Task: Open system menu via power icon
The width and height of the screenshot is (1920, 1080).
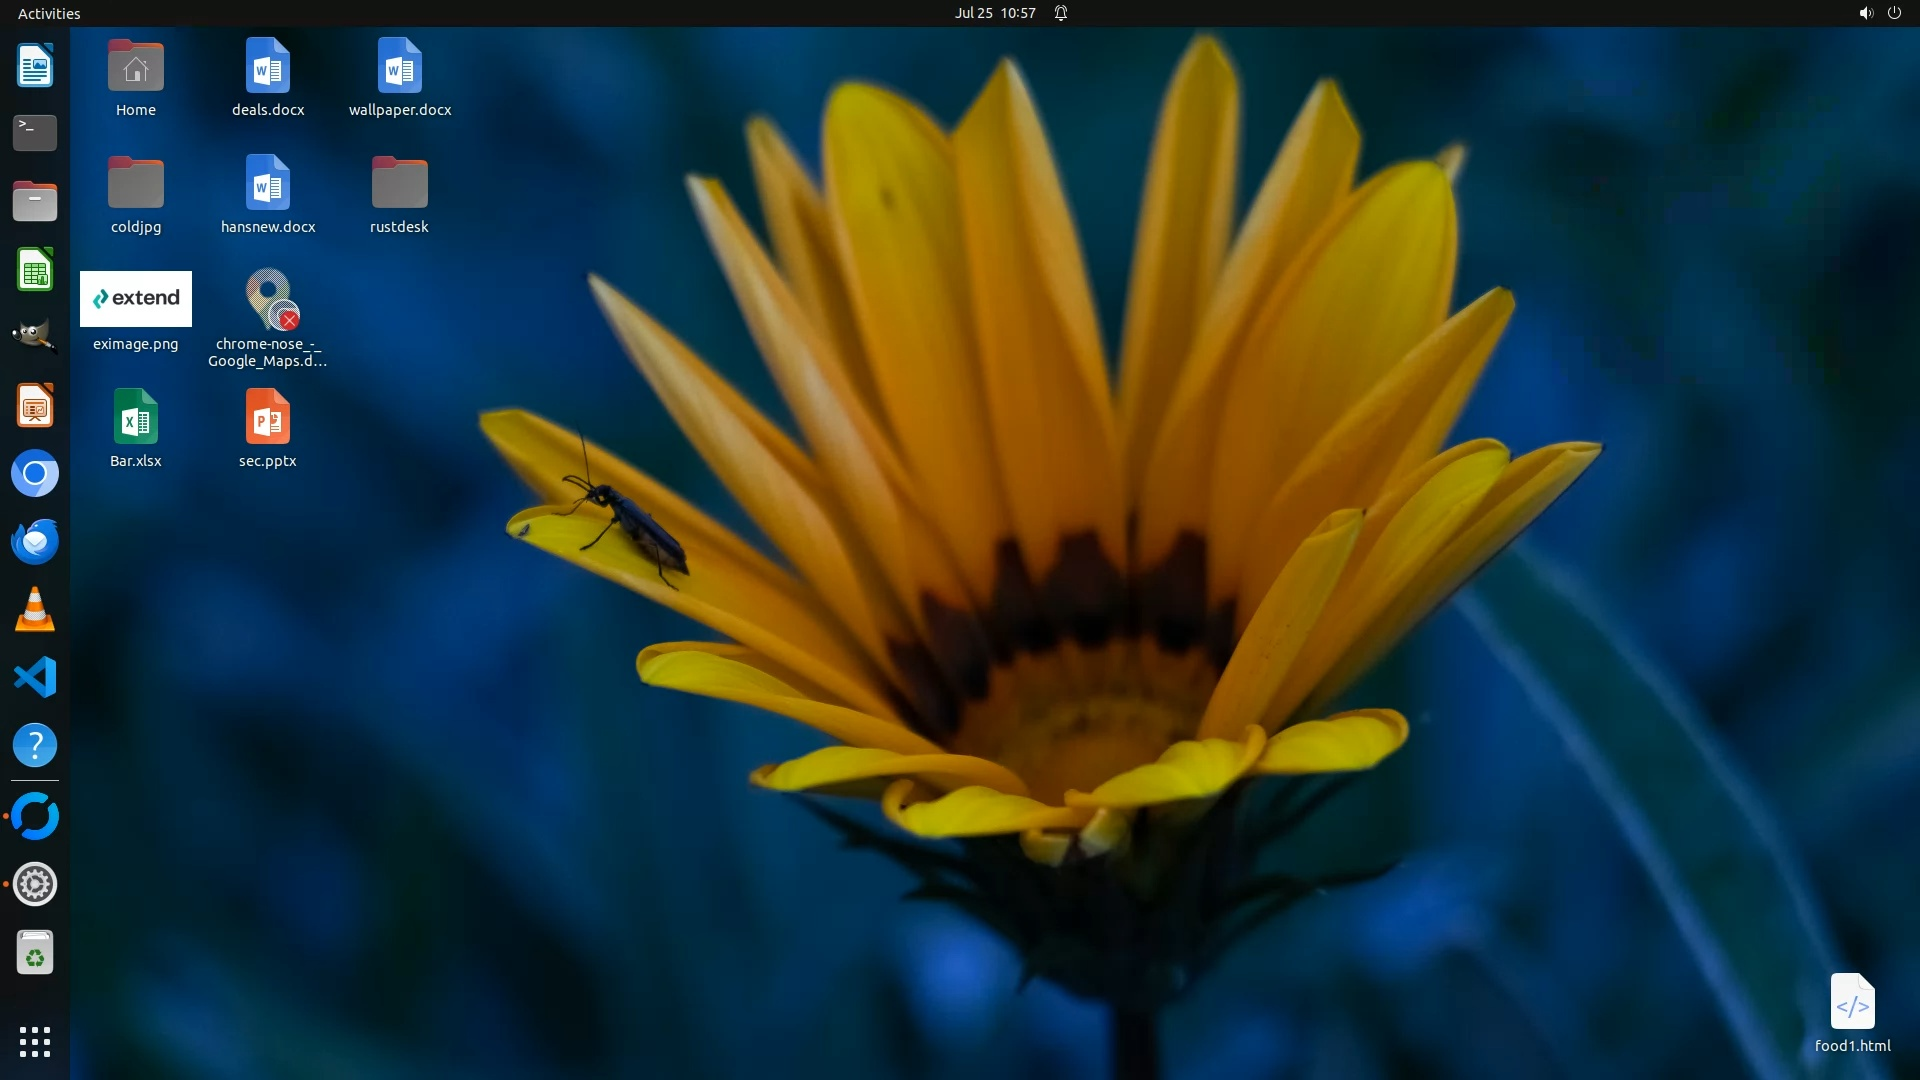Action: 1894,13
